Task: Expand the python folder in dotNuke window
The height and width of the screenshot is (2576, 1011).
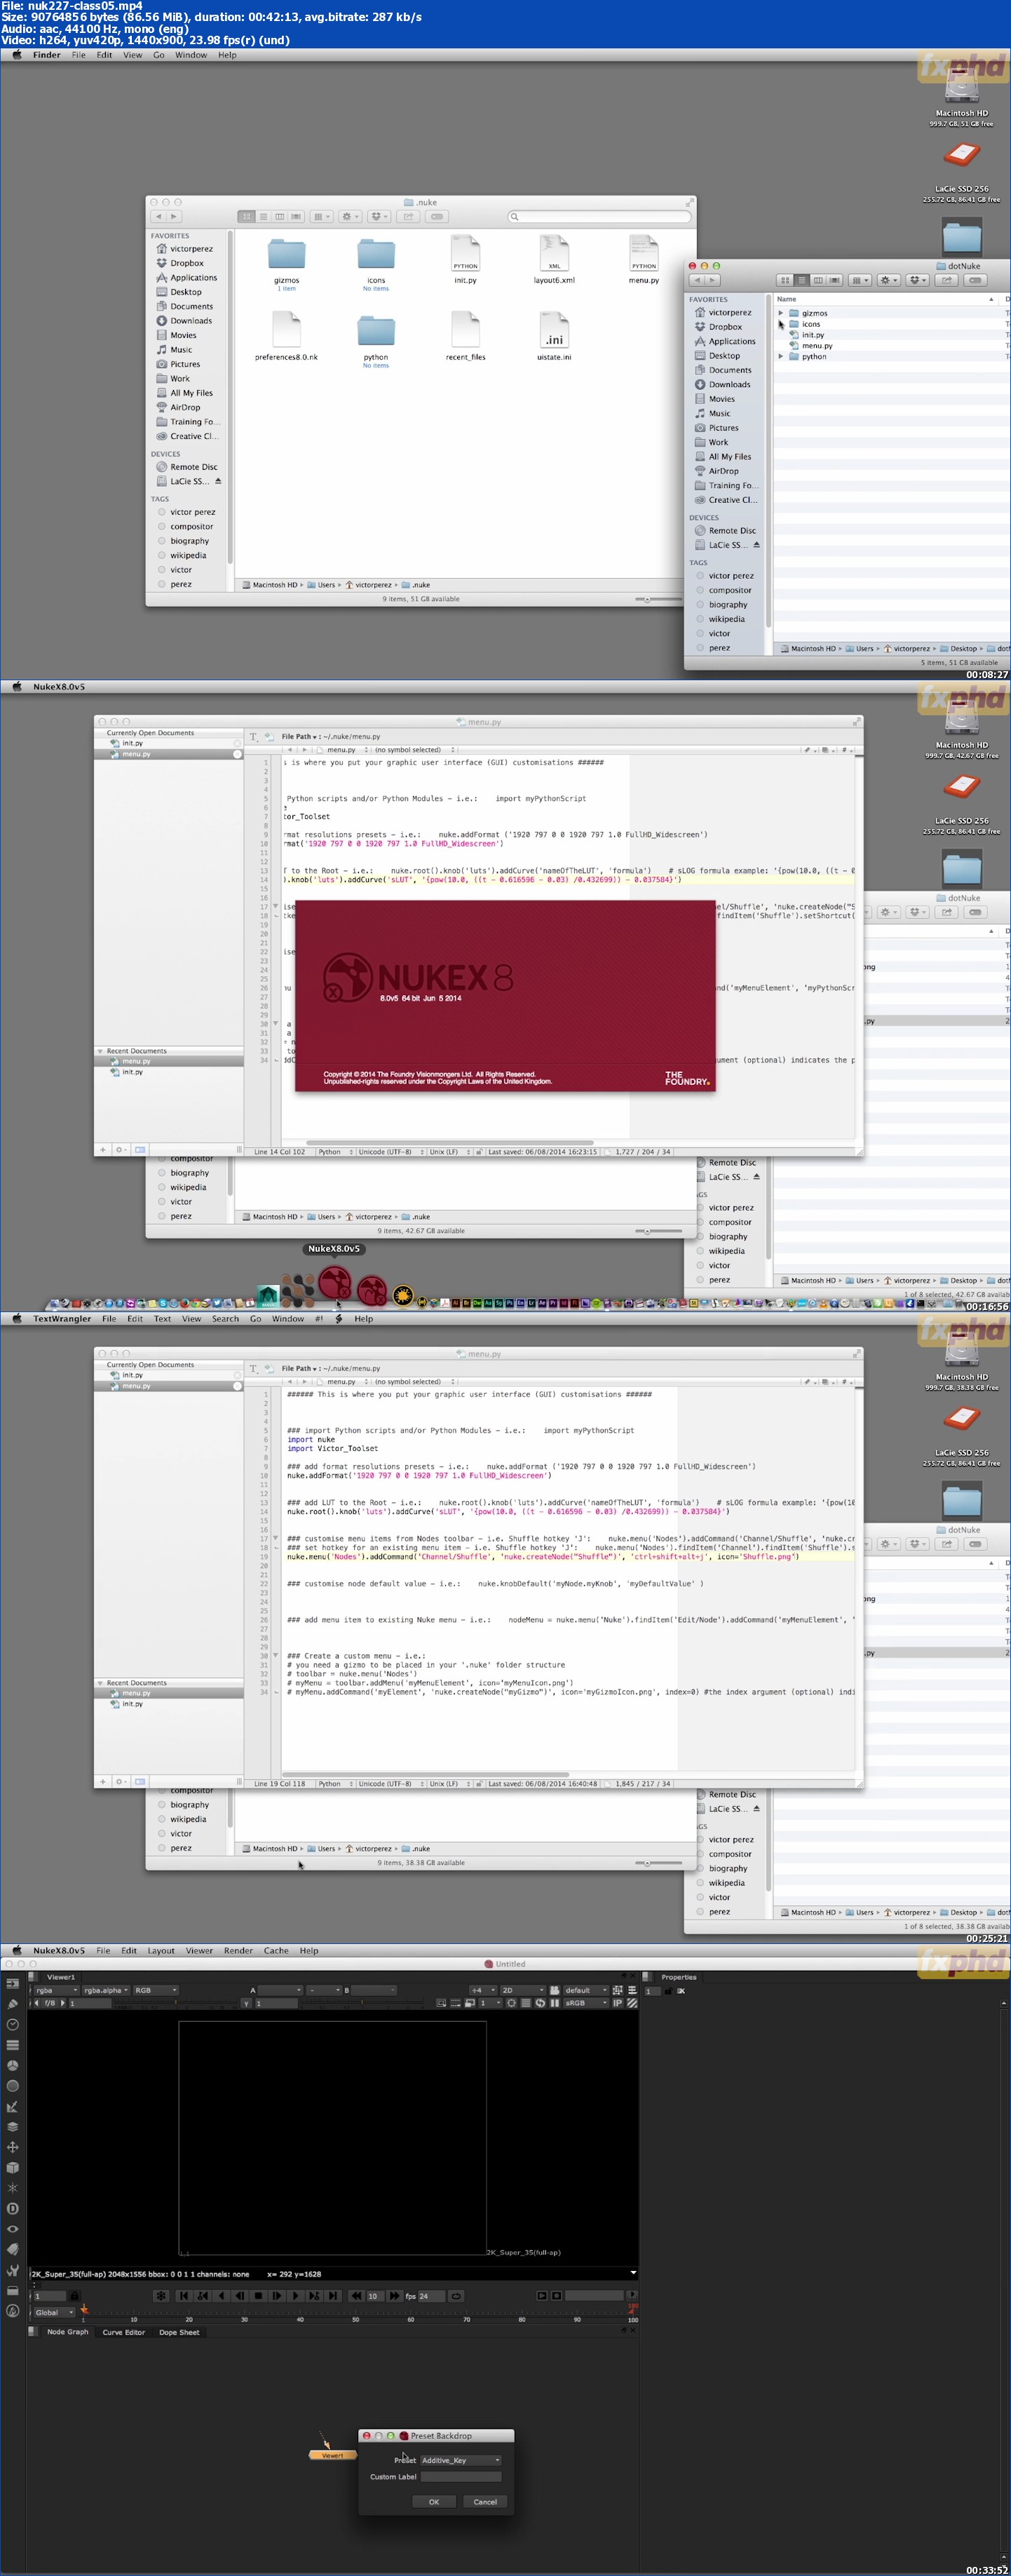Action: (781, 356)
